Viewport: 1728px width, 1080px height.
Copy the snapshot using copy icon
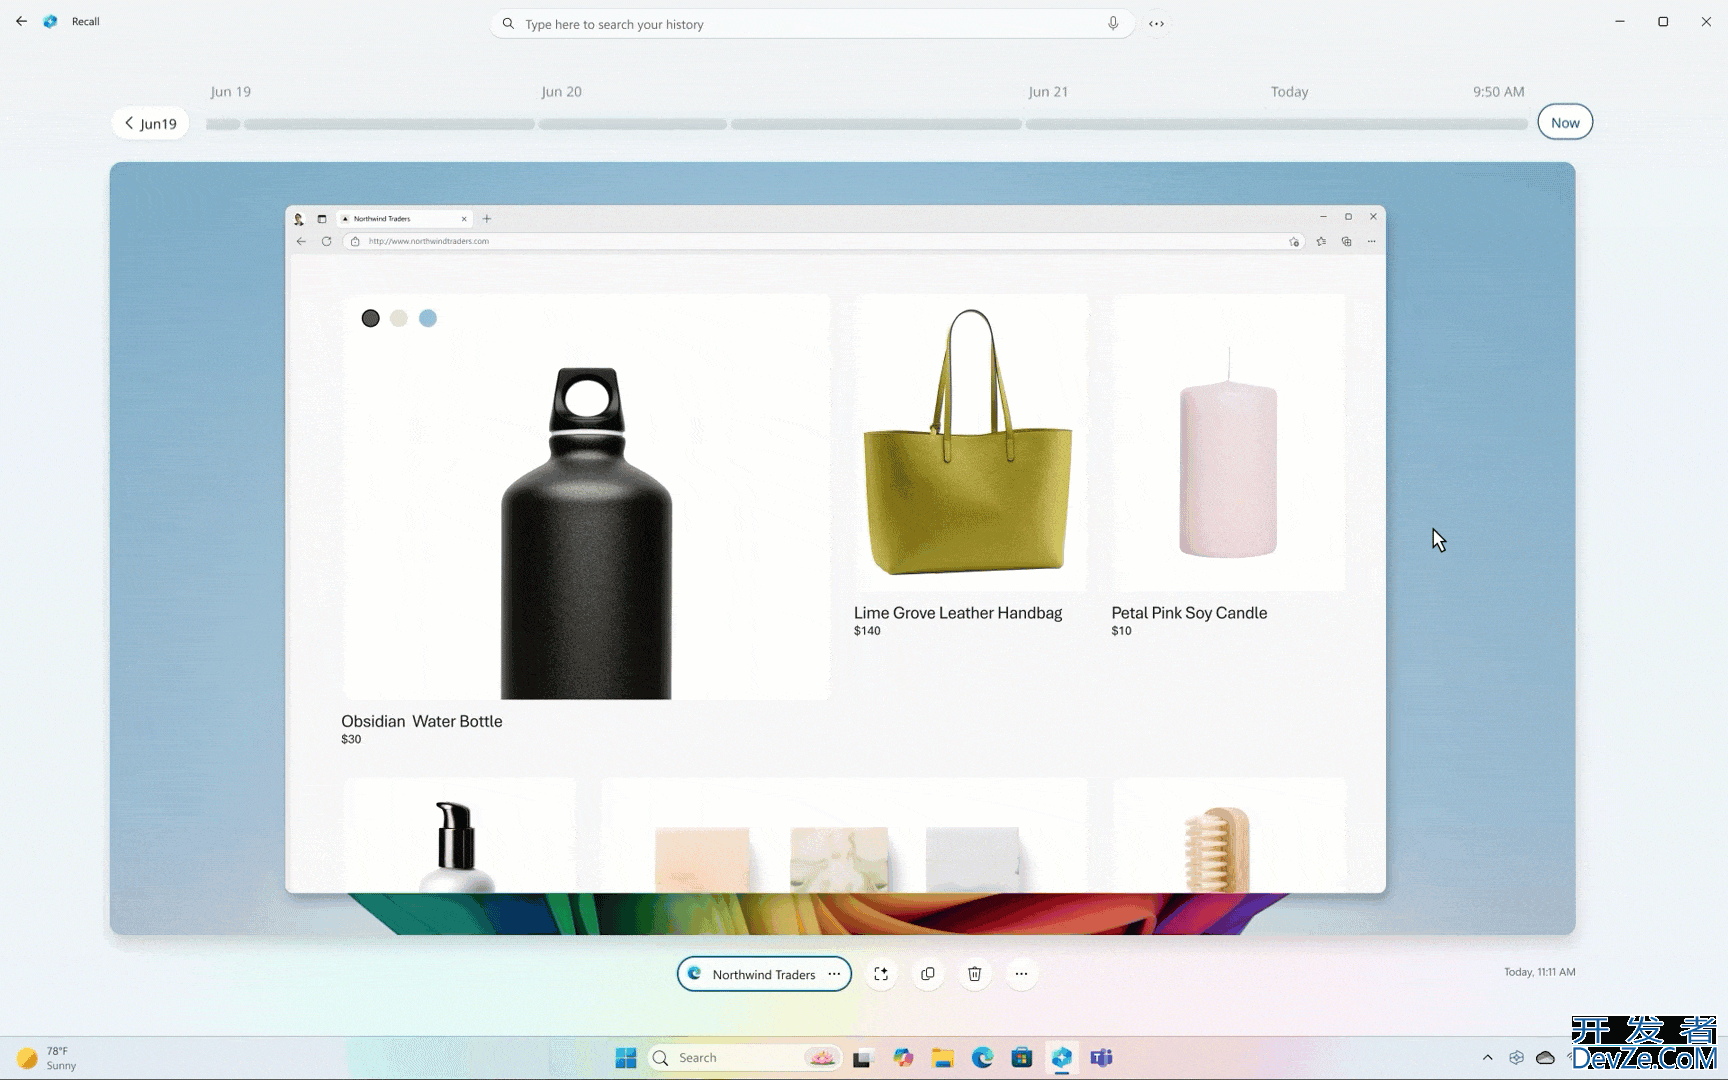click(928, 974)
